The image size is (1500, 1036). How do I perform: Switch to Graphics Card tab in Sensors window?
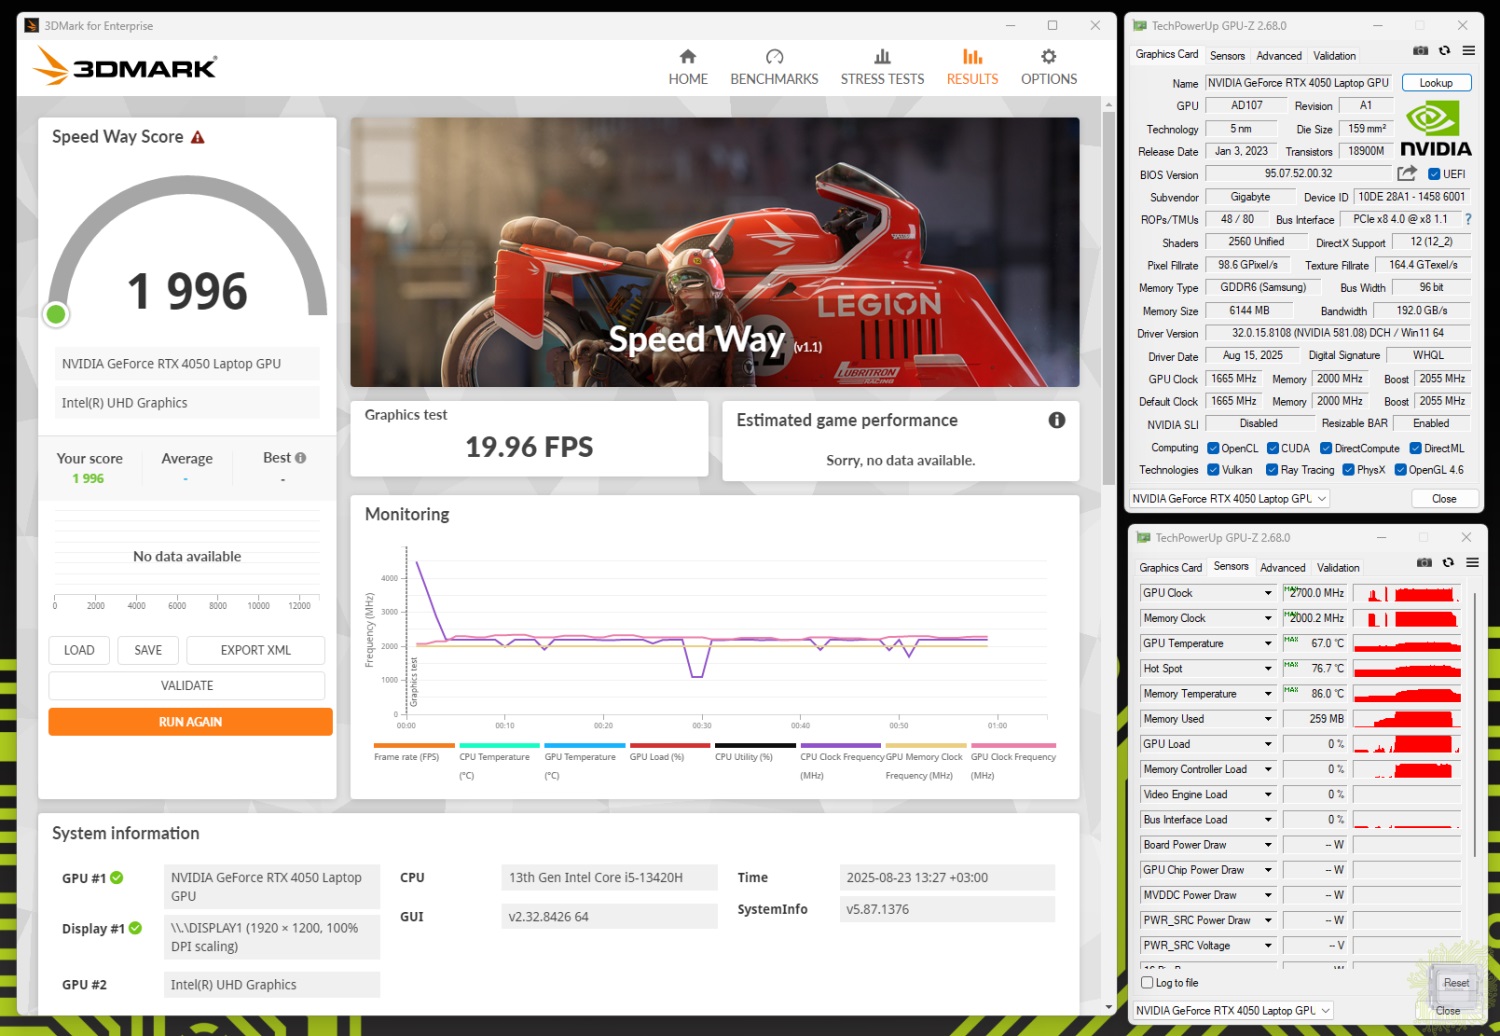point(1170,568)
